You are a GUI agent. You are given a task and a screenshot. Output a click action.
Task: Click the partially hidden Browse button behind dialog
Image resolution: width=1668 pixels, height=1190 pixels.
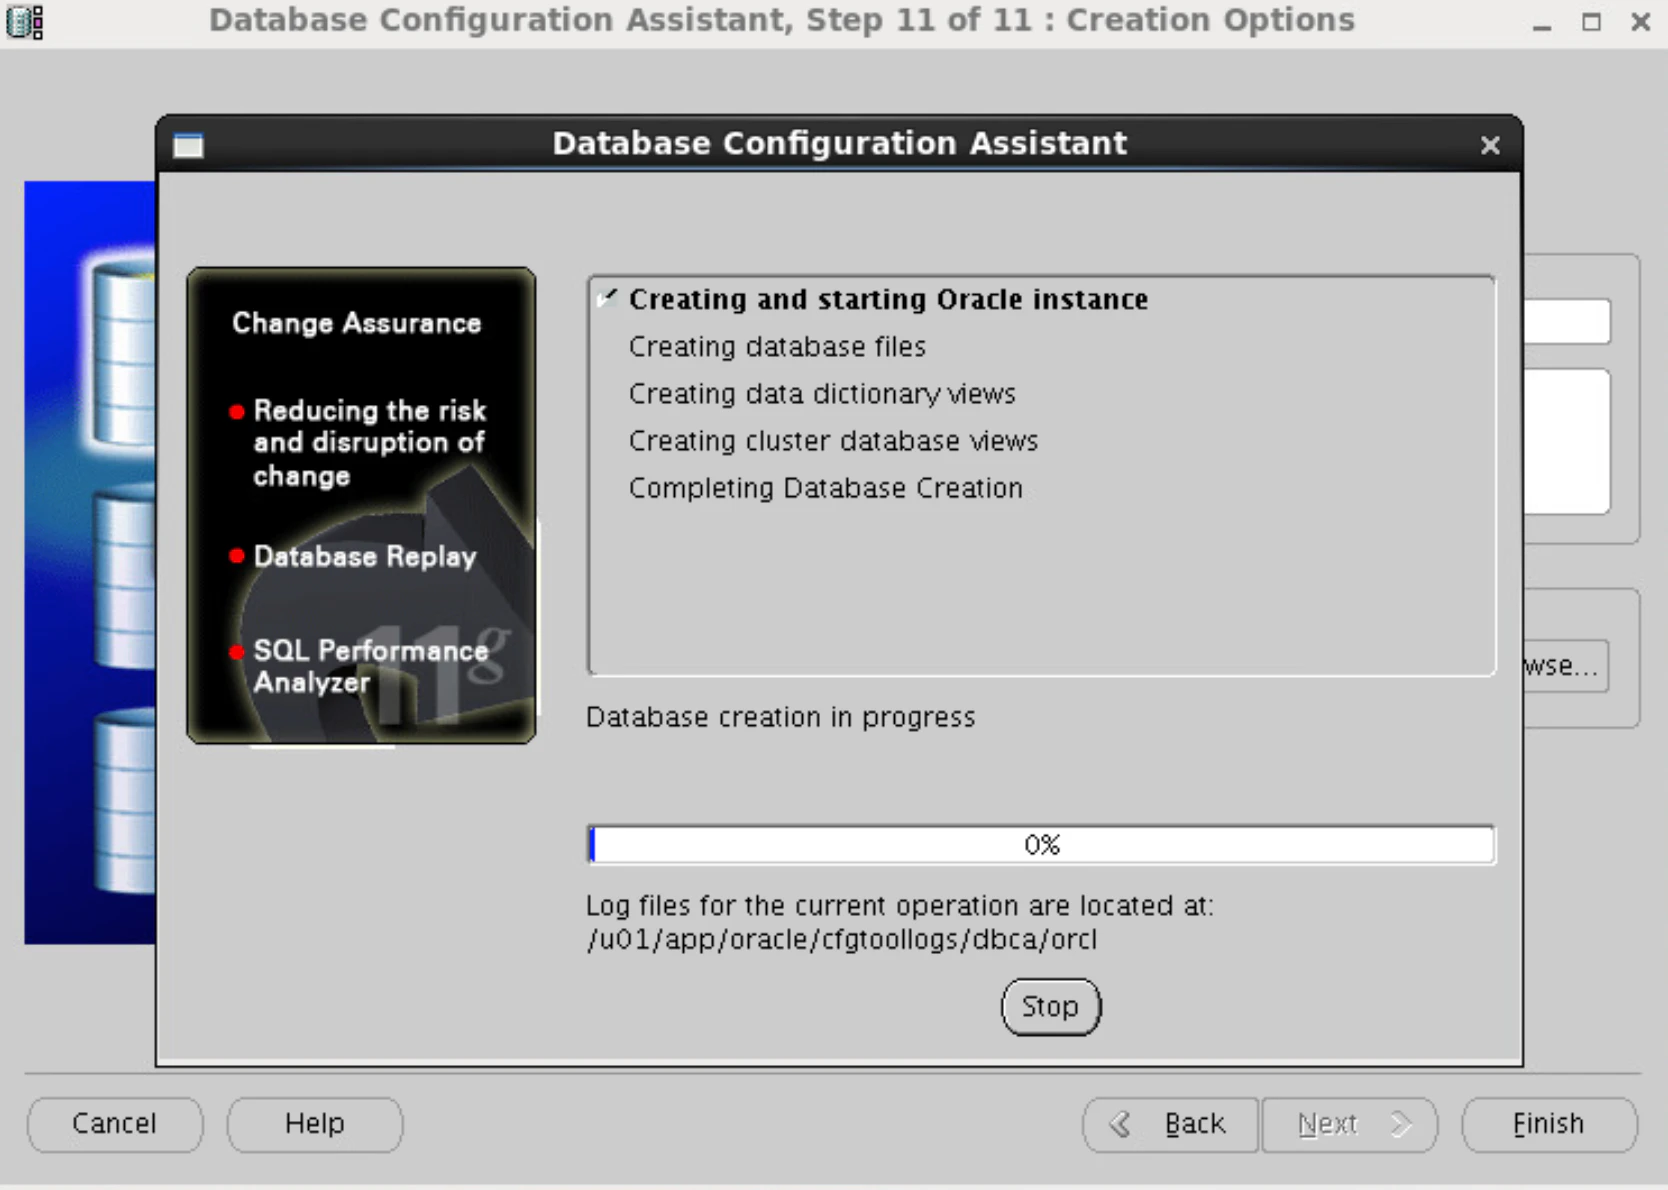point(1566,666)
